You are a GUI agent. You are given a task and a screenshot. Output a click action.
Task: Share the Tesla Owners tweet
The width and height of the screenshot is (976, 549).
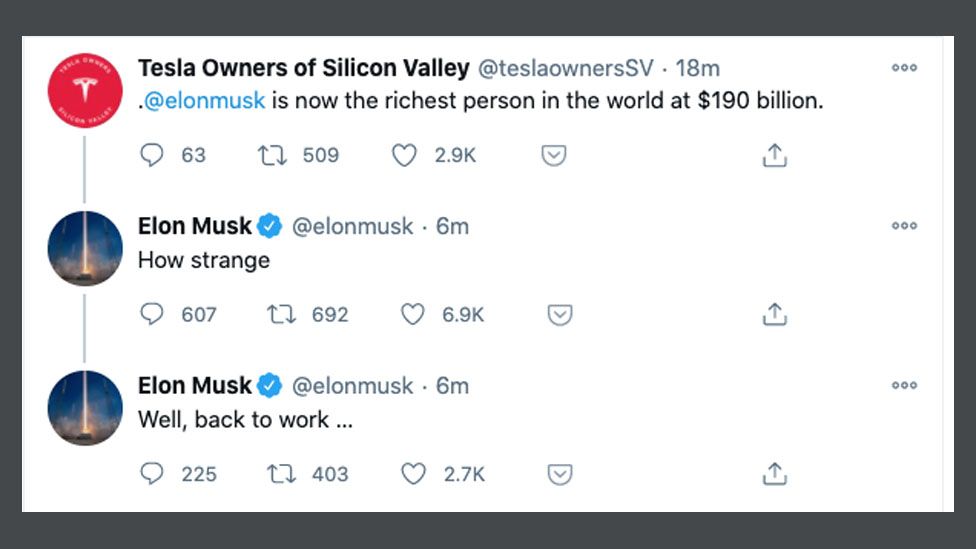pyautogui.click(x=775, y=155)
